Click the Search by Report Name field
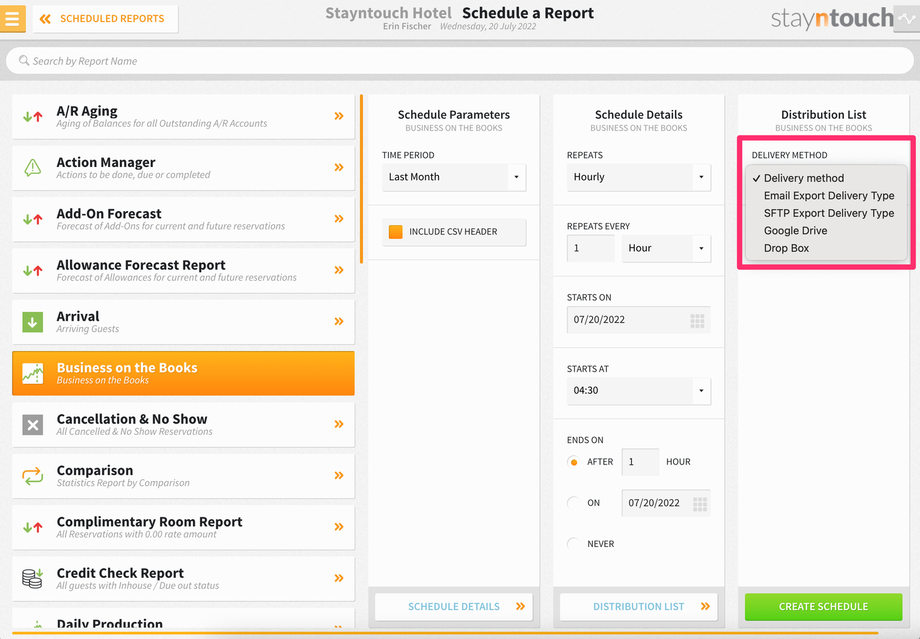The height and width of the screenshot is (639, 920). tap(459, 61)
